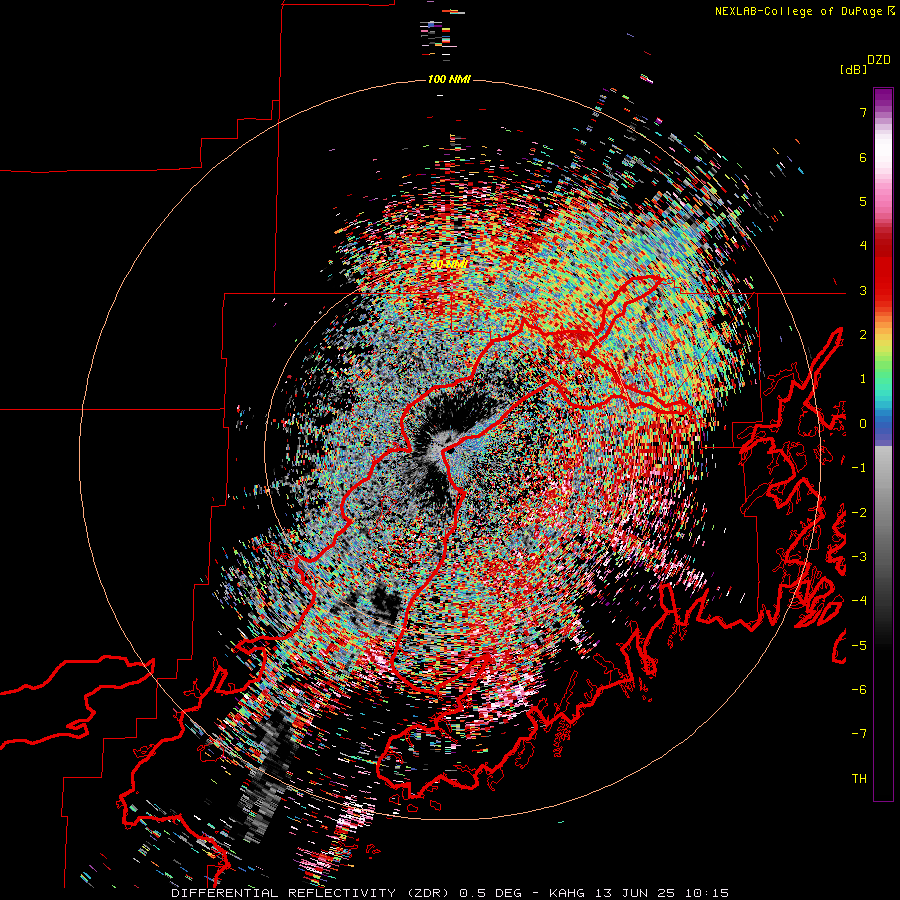Viewport: 900px width, 900px height.
Task: Select the 5 dB scale label
Action: (x=863, y=201)
